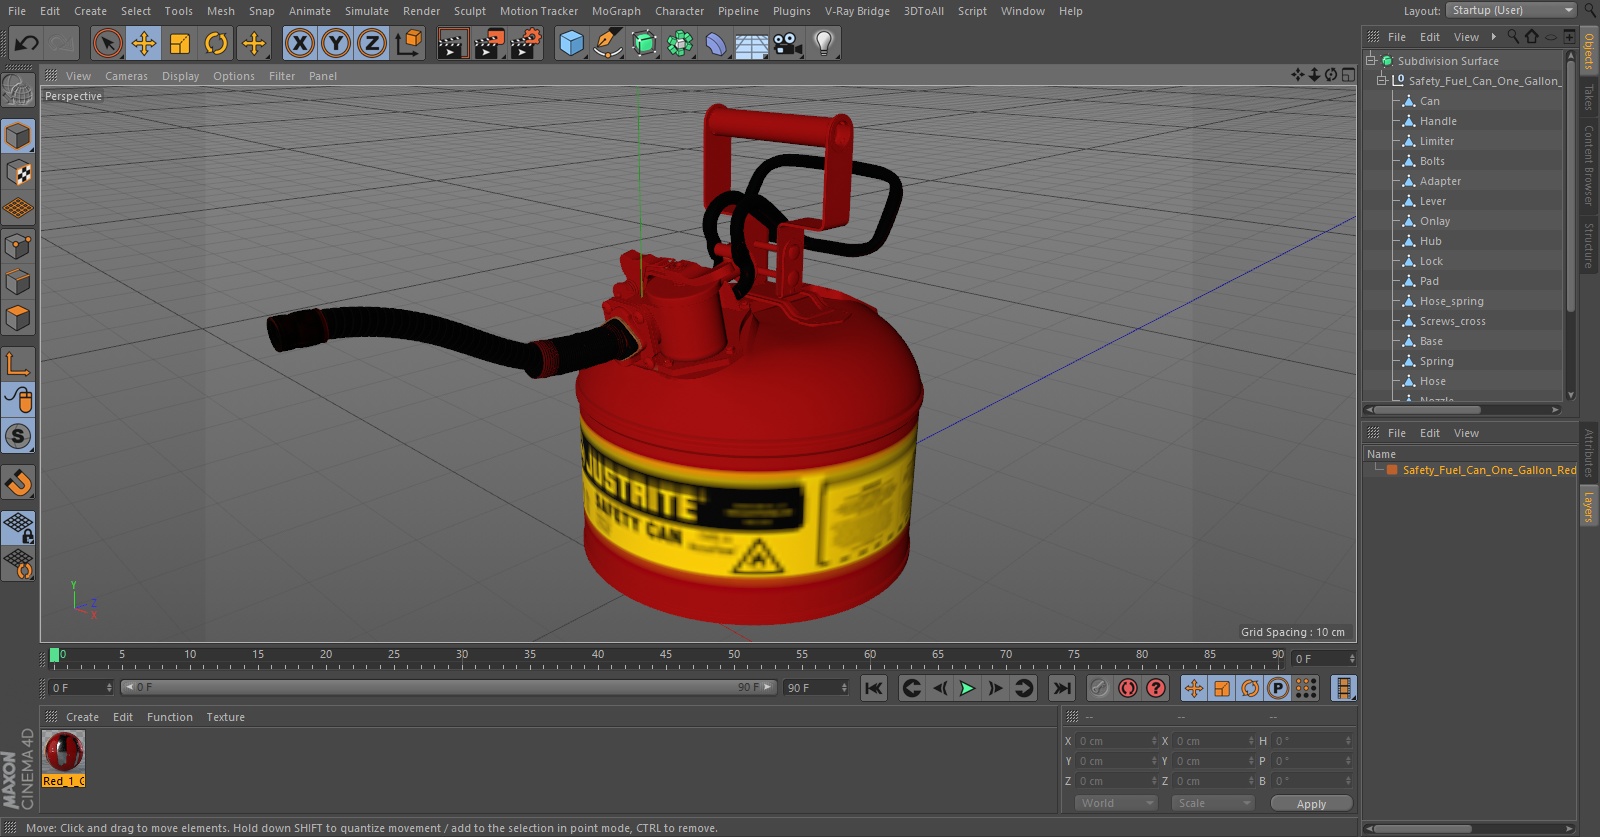Open the Scale mode dropdown
The height and width of the screenshot is (837, 1600).
point(1212,803)
